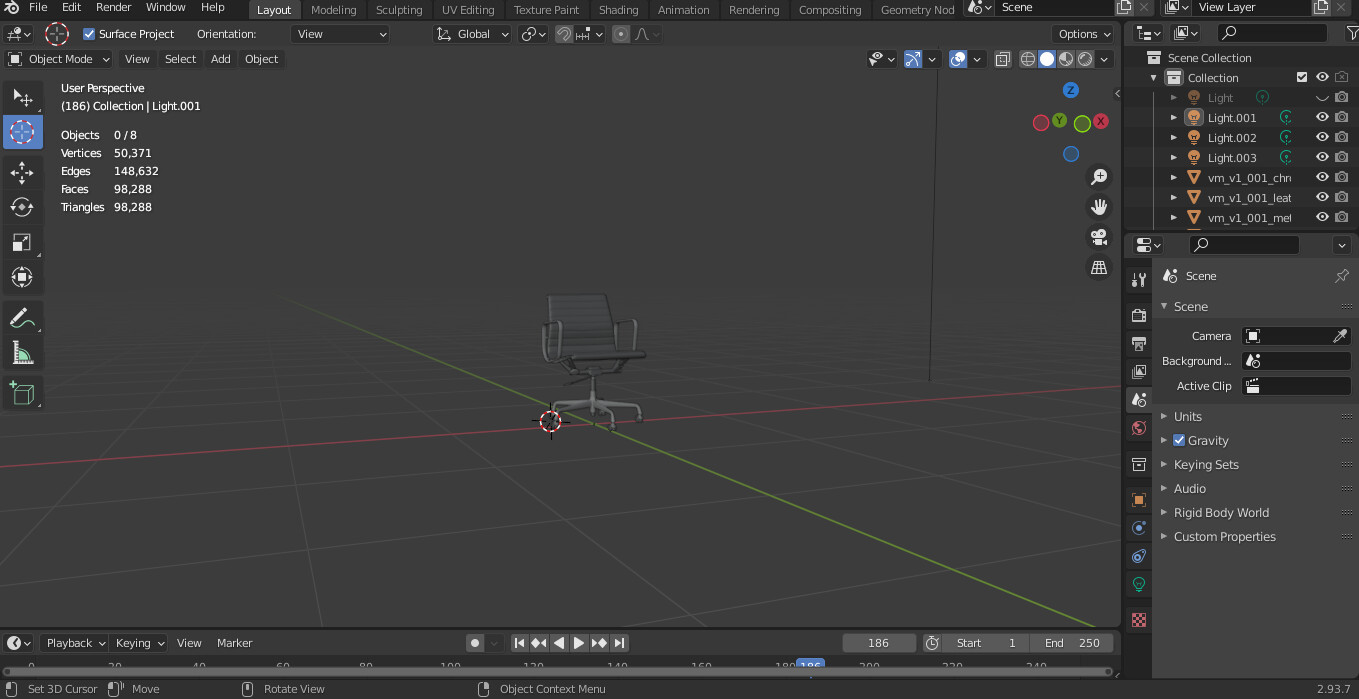
Task: Select the Measure ruler tool
Action: 23,352
